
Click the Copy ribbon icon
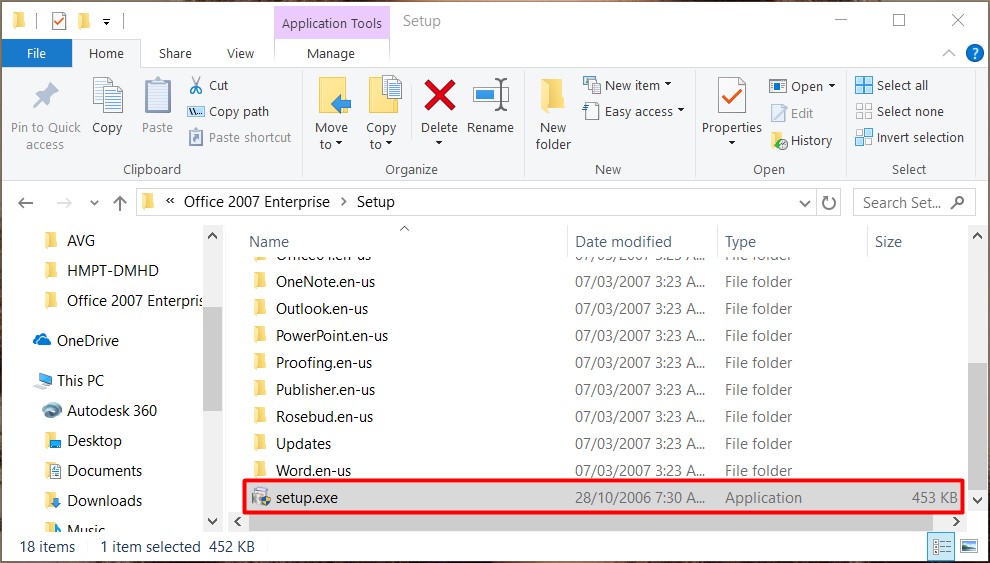coord(107,97)
